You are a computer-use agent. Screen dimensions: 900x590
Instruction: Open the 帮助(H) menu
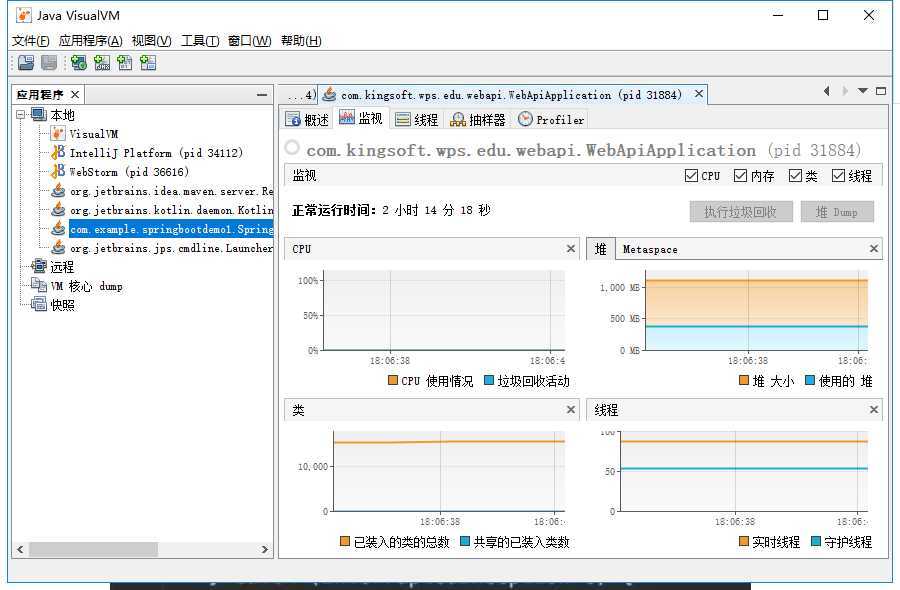tap(301, 41)
